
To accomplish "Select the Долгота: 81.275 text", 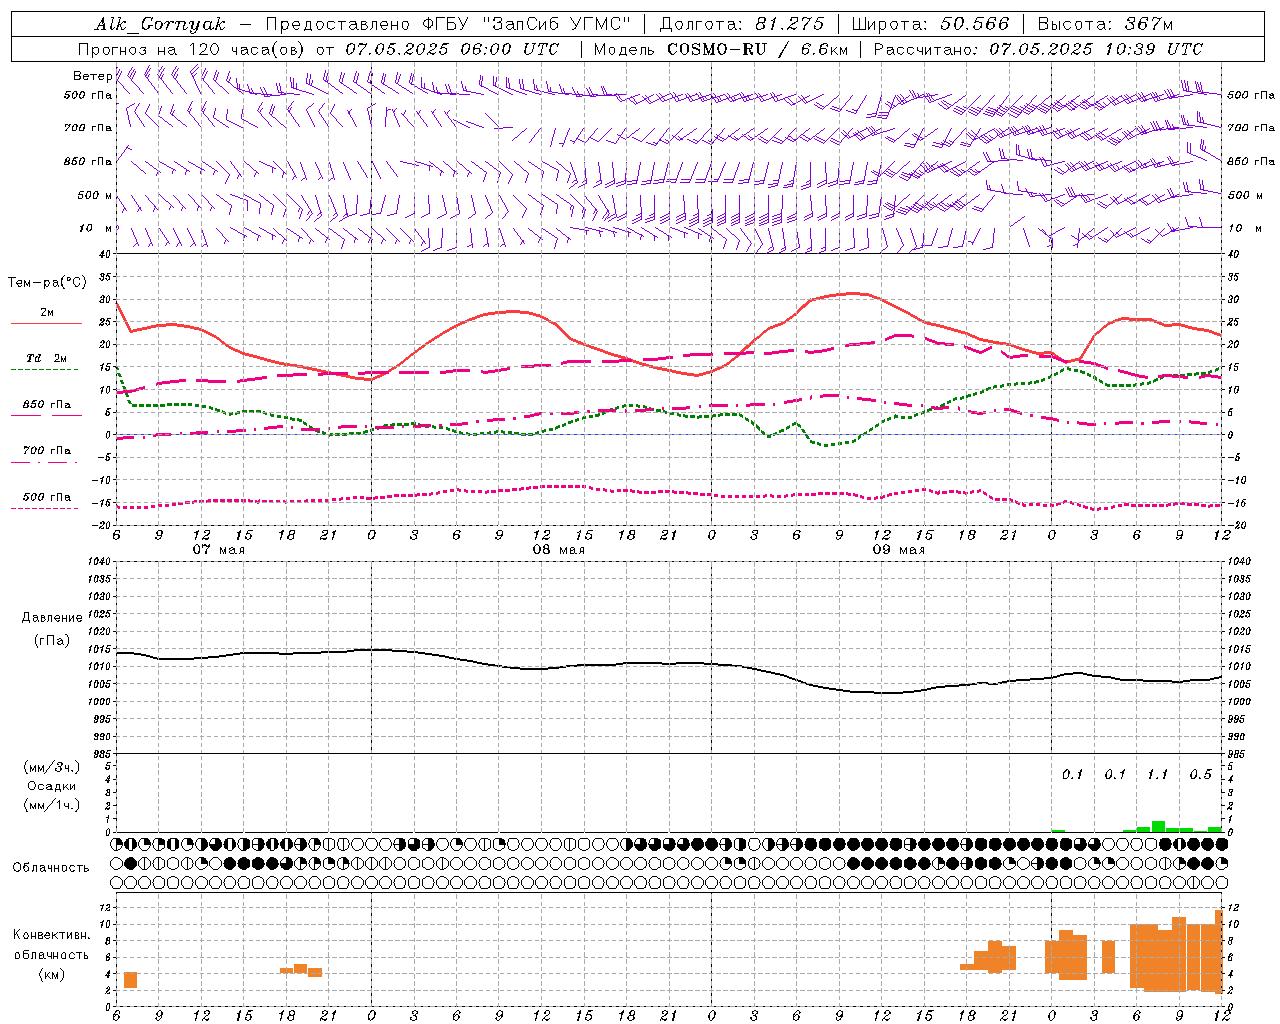I will [x=742, y=24].
